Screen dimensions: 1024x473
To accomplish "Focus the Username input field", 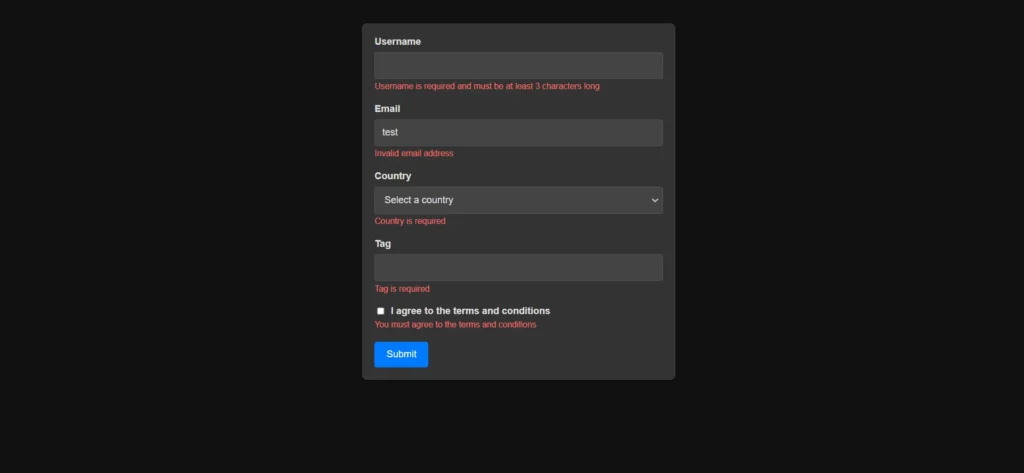I will pos(518,66).
